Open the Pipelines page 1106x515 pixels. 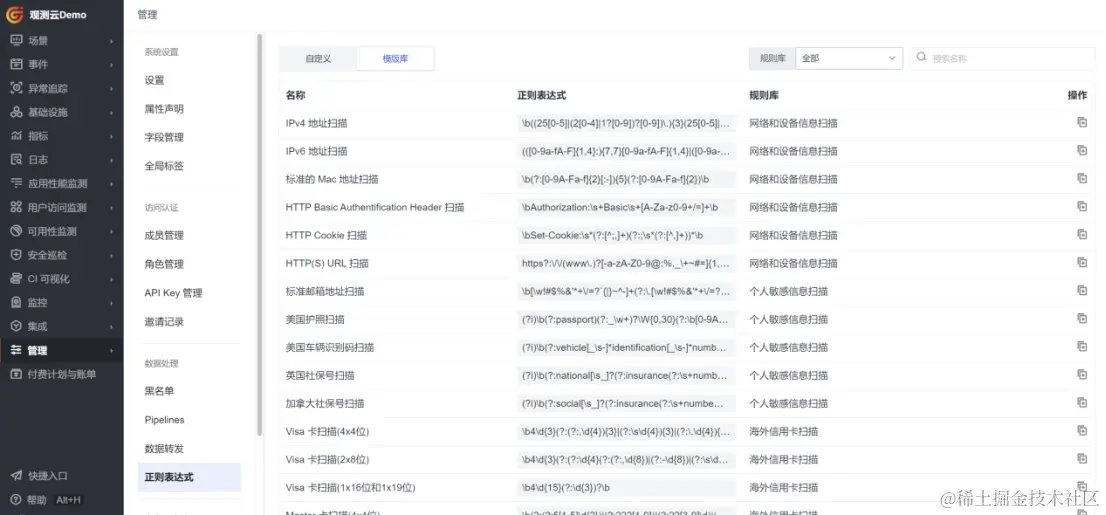tap(164, 420)
